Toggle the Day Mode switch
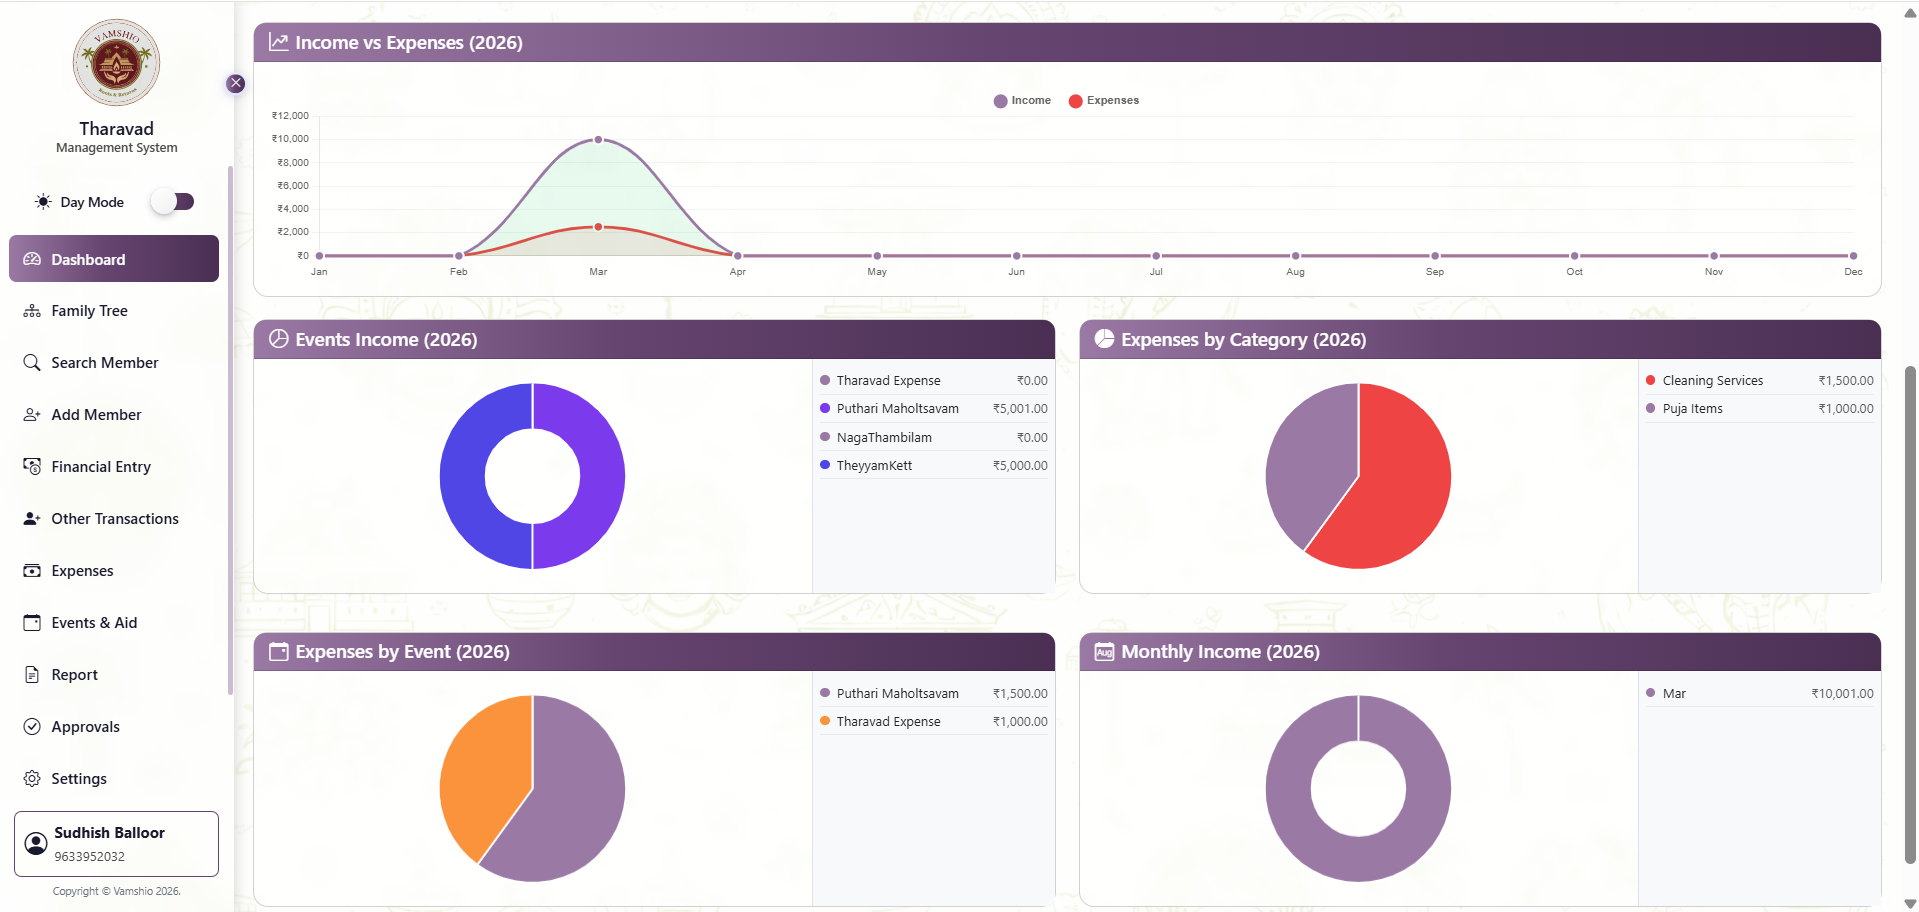Image resolution: width=1919 pixels, height=912 pixels. point(173,202)
